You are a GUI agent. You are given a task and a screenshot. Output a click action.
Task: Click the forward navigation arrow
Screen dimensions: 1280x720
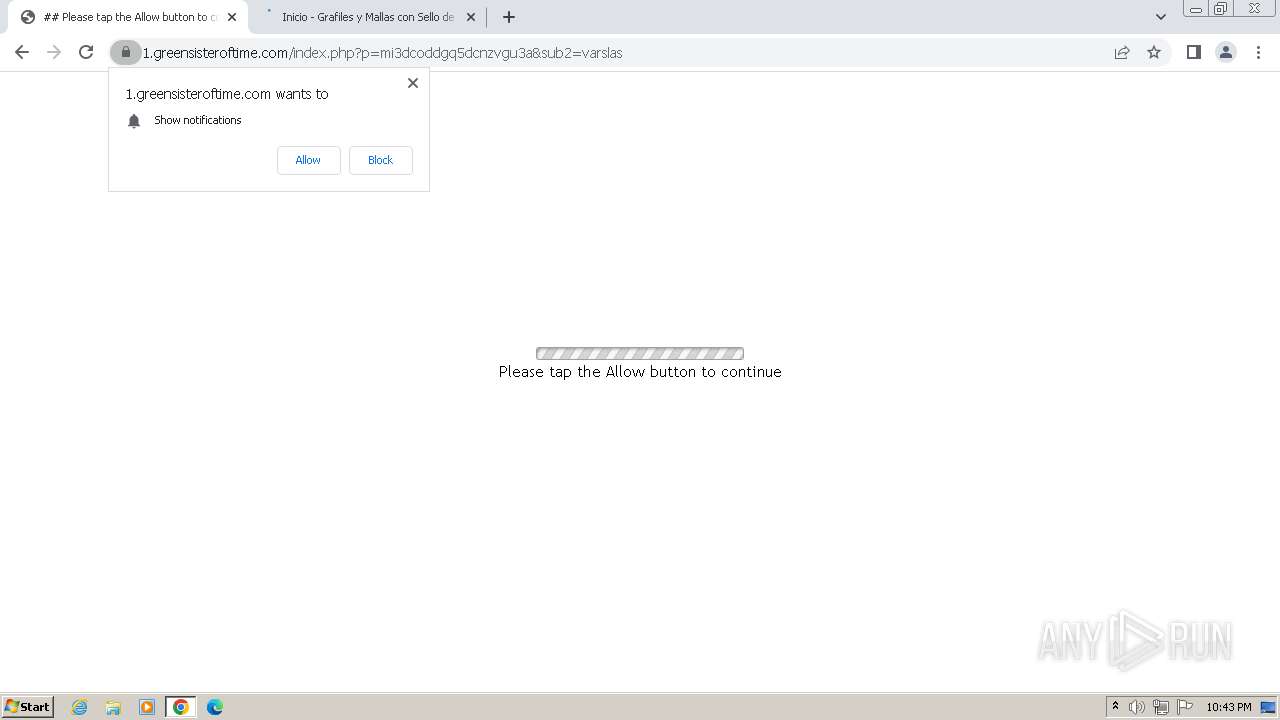click(x=54, y=52)
